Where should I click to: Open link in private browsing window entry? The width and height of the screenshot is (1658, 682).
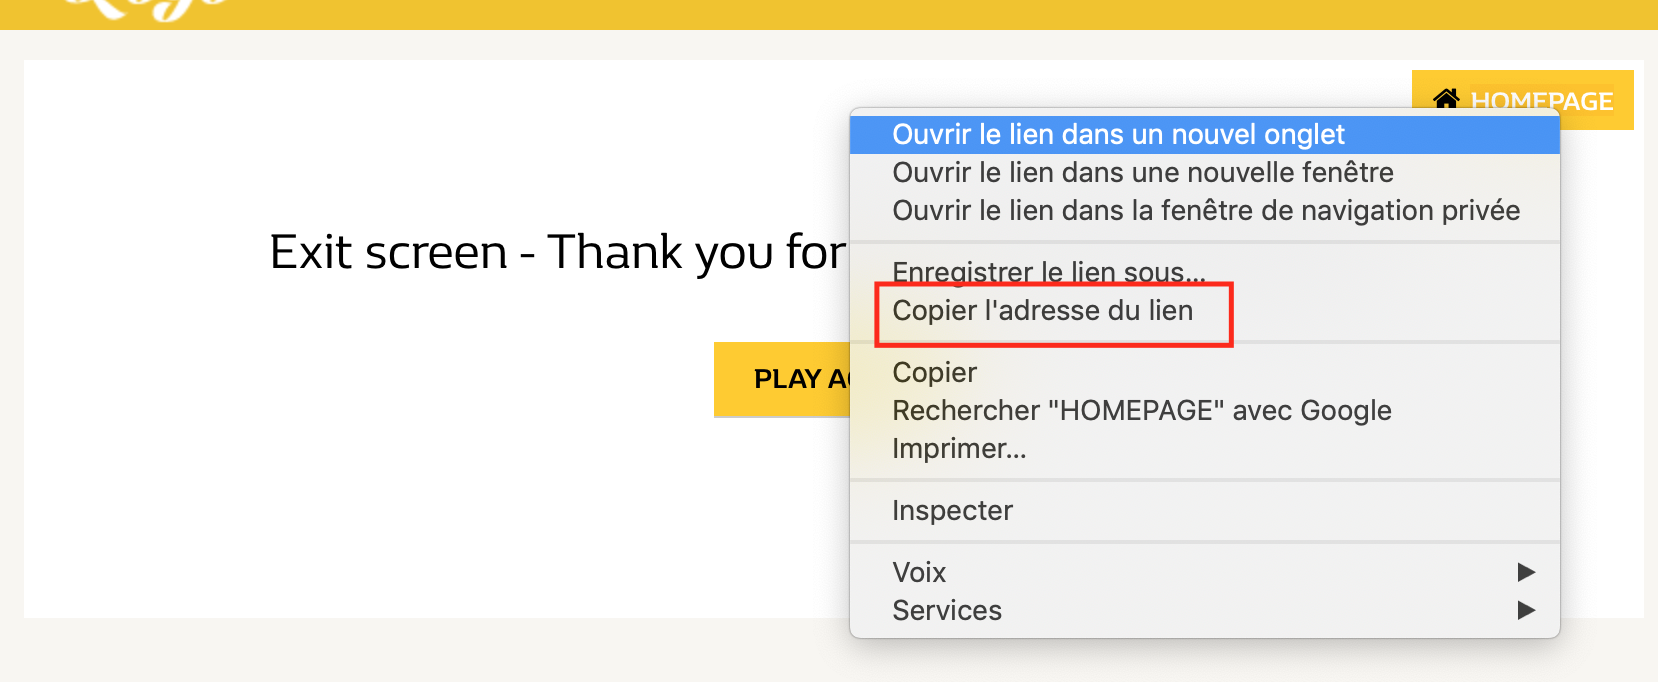tap(1204, 210)
